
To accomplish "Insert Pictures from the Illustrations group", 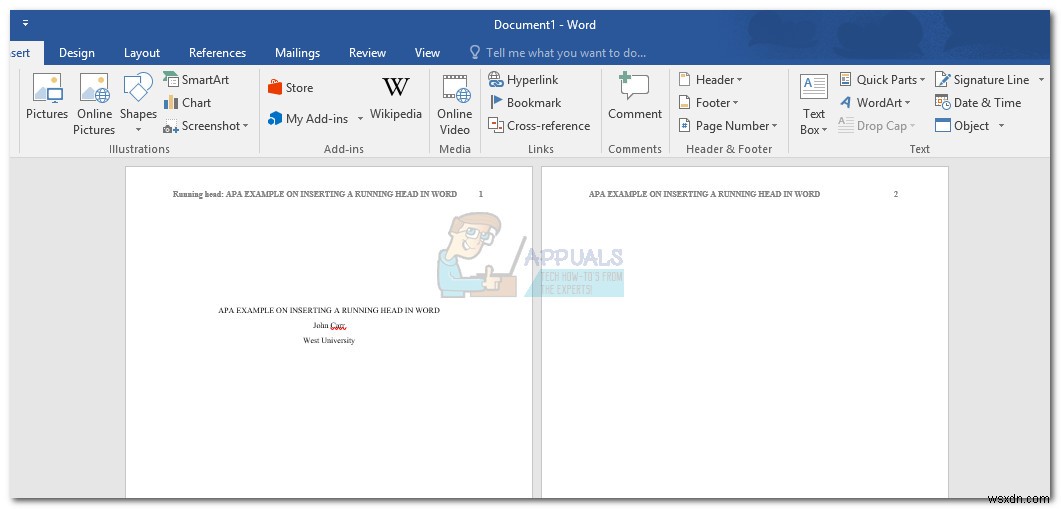I will pos(47,97).
